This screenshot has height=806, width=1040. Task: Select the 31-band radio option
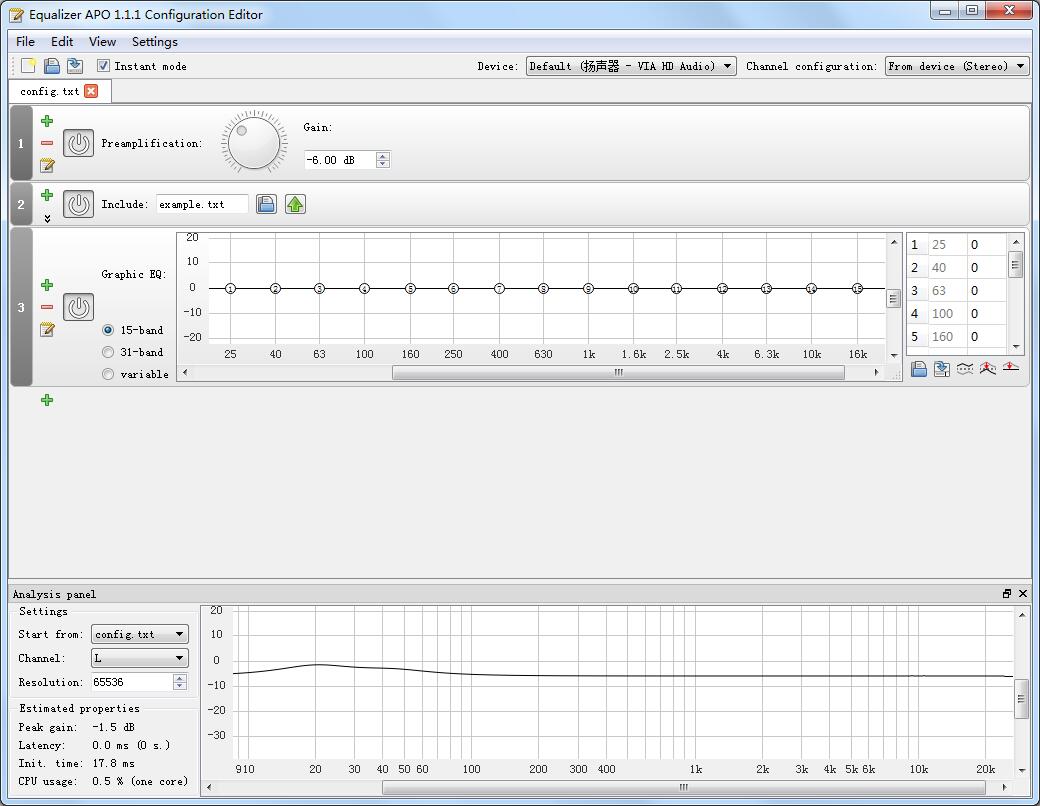tap(108, 352)
